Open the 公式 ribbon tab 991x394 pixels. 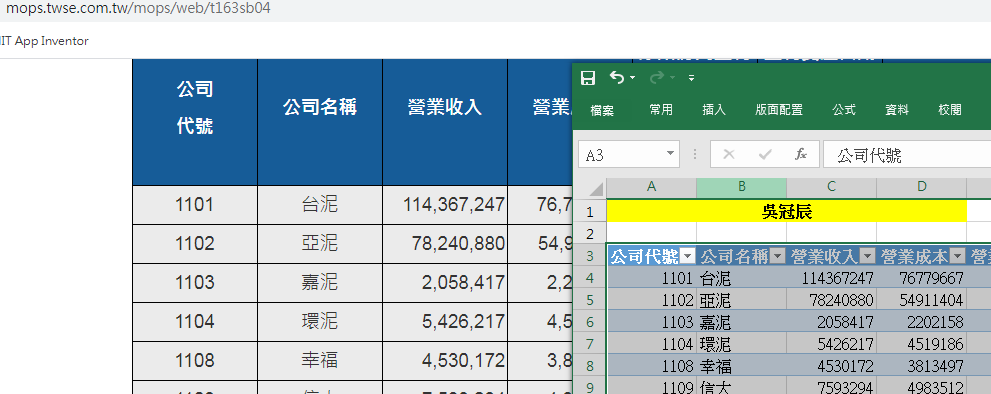click(844, 109)
